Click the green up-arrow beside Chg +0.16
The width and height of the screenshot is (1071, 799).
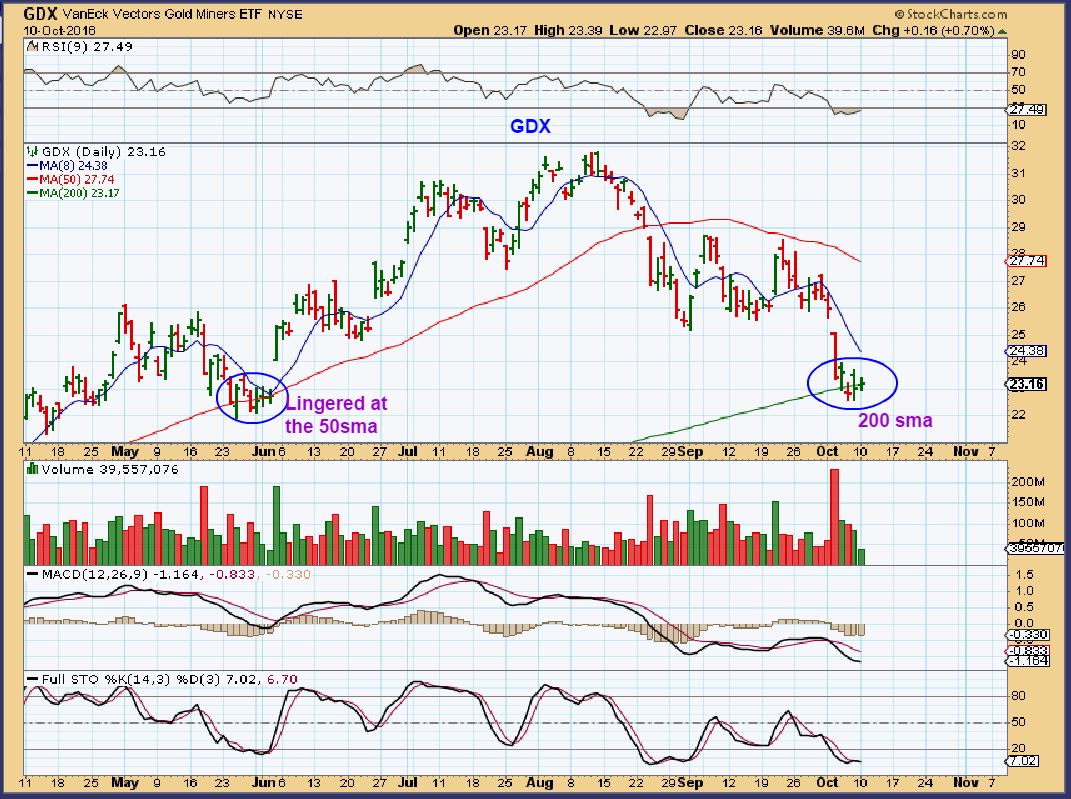1002,31
